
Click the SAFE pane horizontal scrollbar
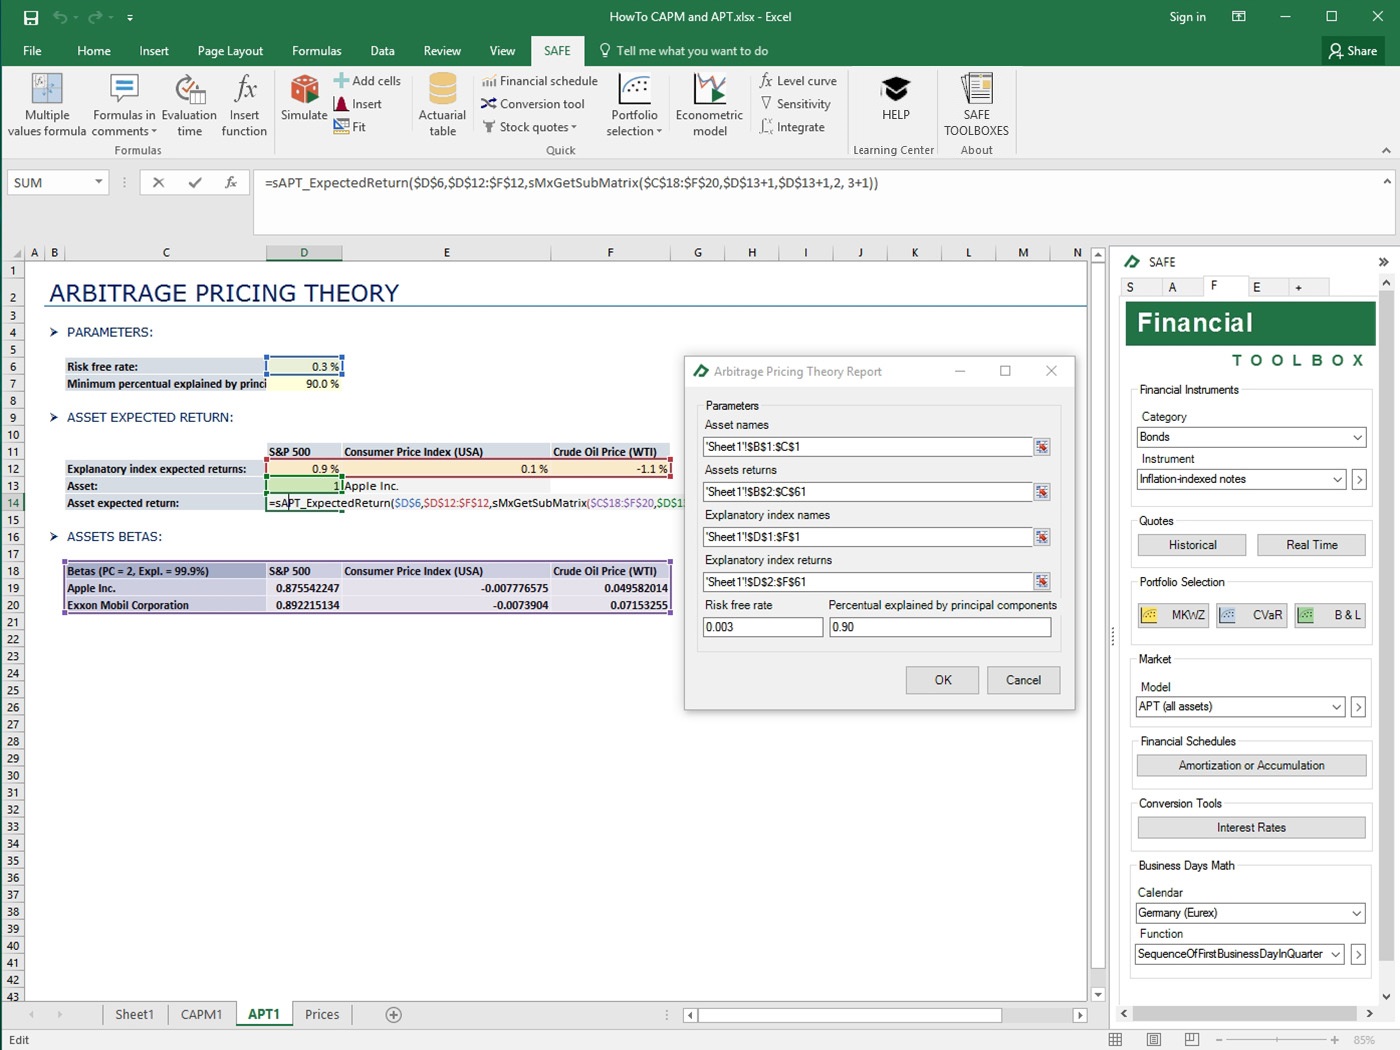(x=1246, y=1014)
